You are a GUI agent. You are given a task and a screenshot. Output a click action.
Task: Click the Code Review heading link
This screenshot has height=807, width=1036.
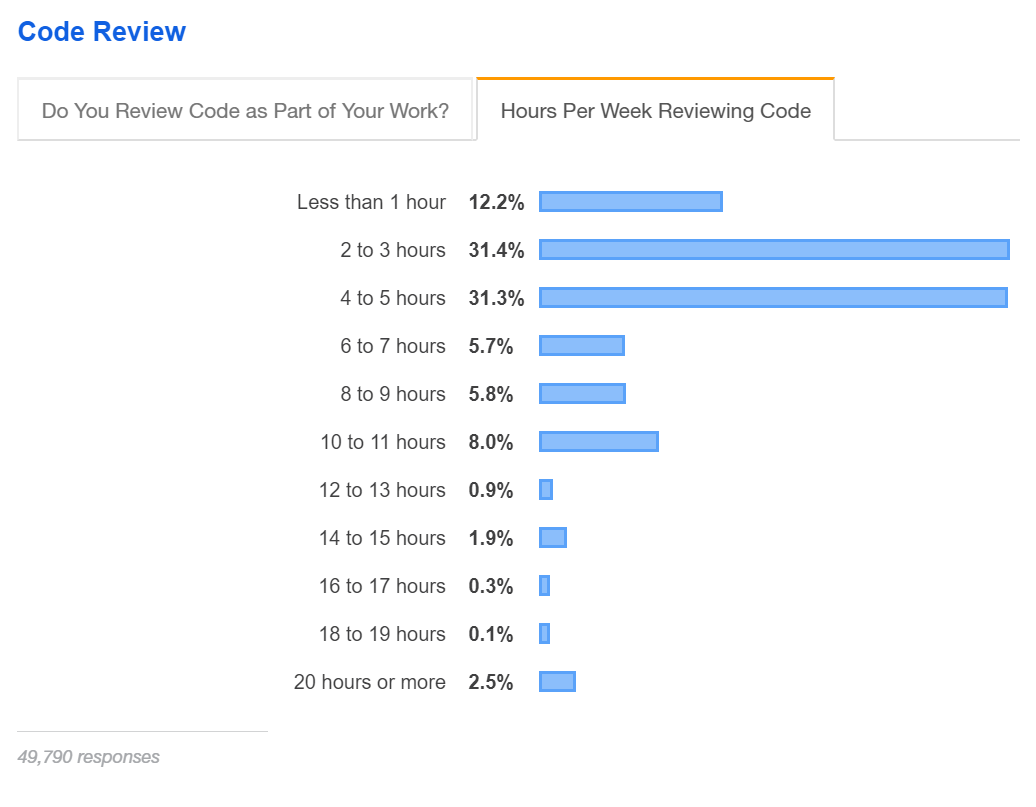click(102, 31)
